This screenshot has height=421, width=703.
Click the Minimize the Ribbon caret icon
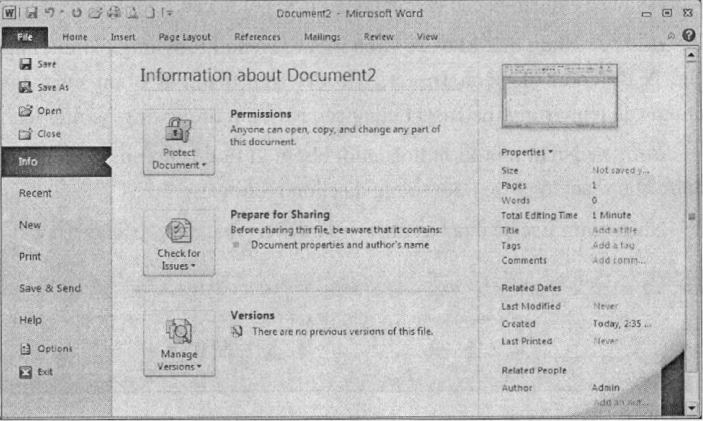(671, 36)
